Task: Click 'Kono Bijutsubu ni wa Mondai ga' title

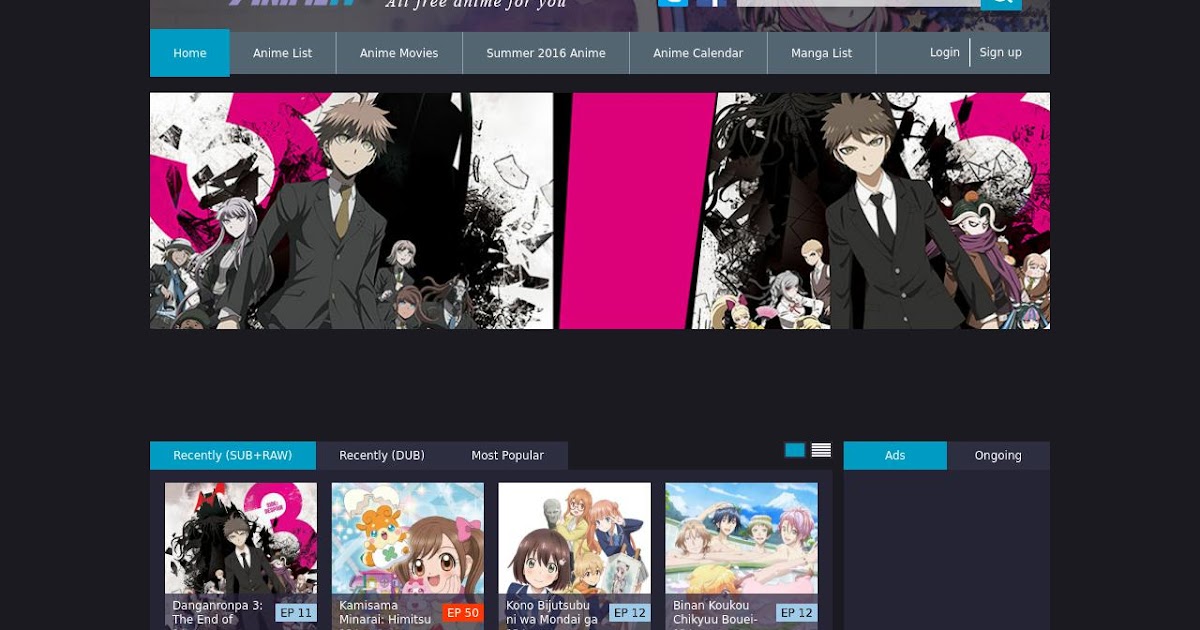Action: click(552, 612)
